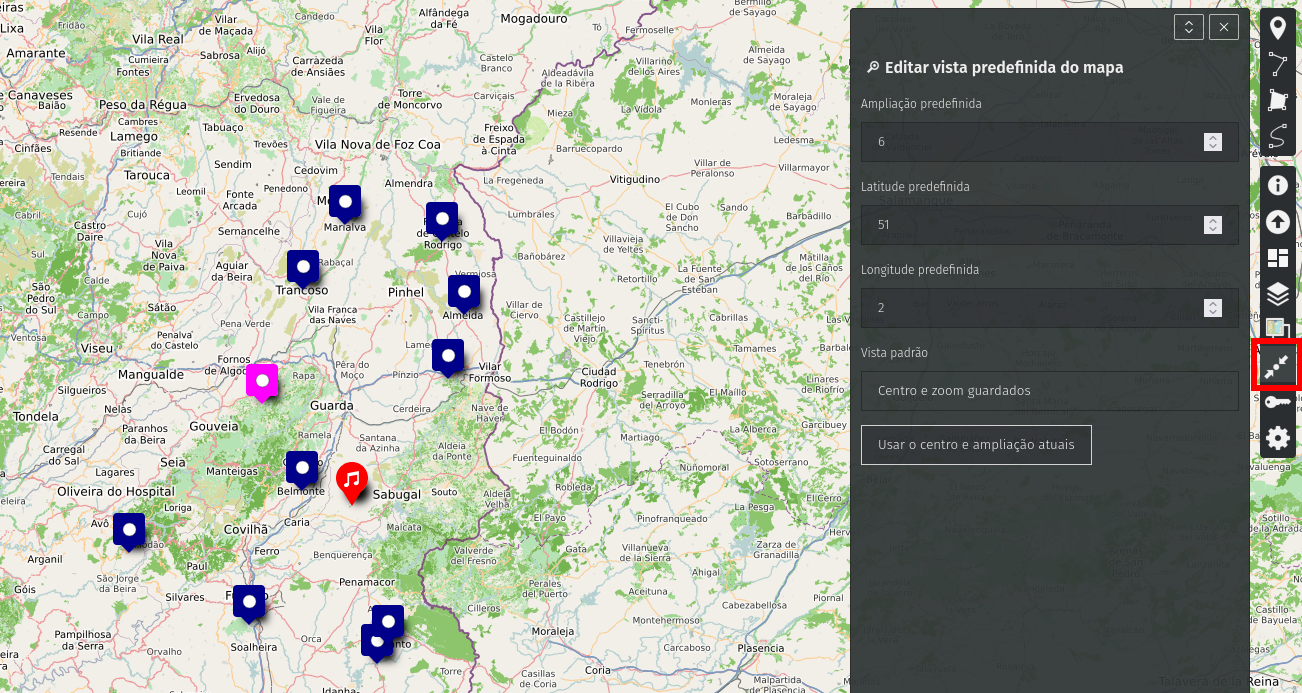
Task: Select the draw polygon tool
Action: pos(1278,101)
